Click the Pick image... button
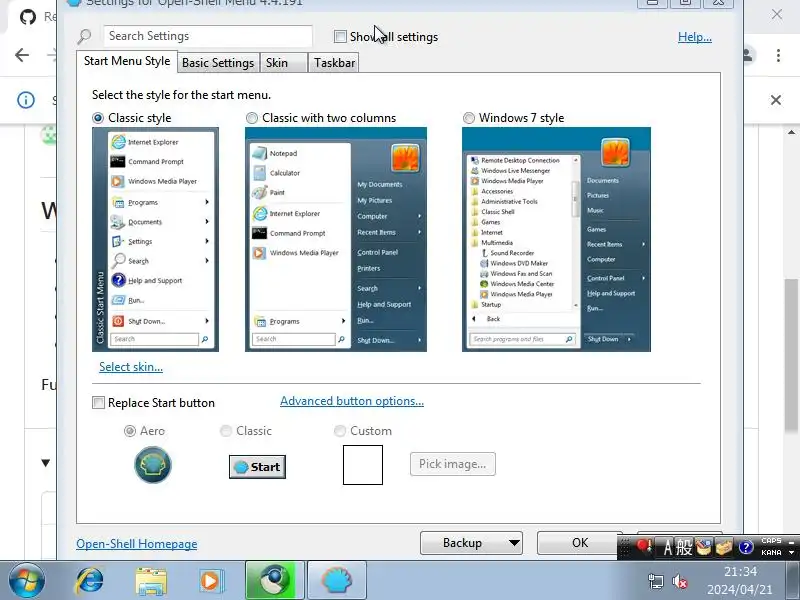Screen dimensions: 800x600 click(x=453, y=464)
